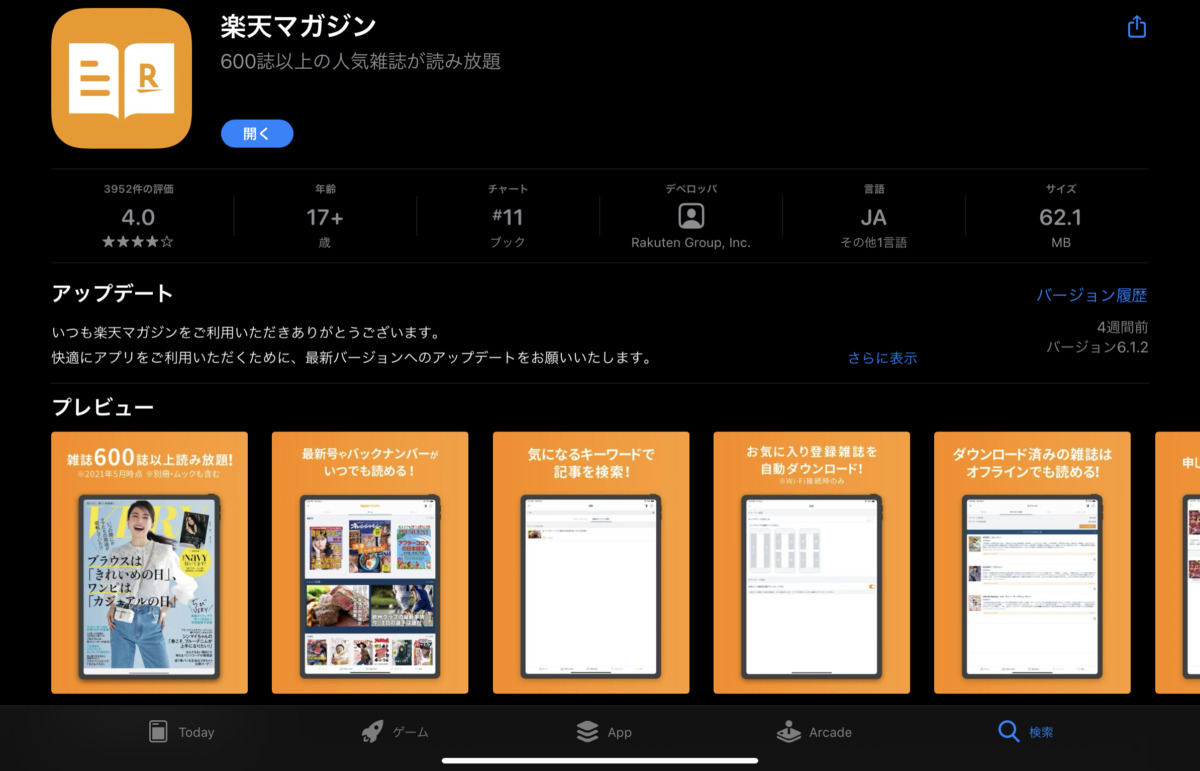Image resolution: width=1200 pixels, height=771 pixels.
Task: Tap the #11 chart ranking
Action: 508,217
